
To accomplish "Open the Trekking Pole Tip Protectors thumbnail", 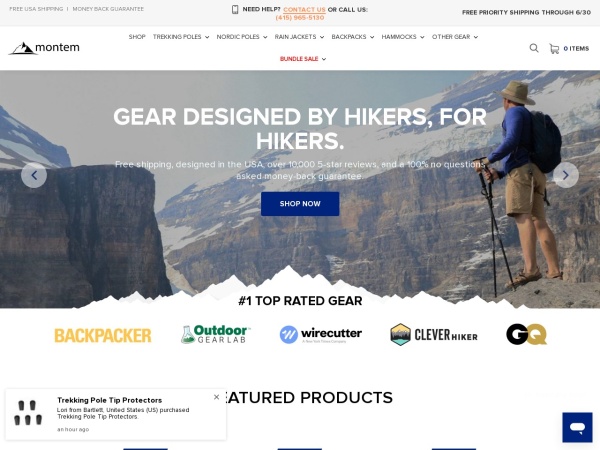I will [28, 413].
